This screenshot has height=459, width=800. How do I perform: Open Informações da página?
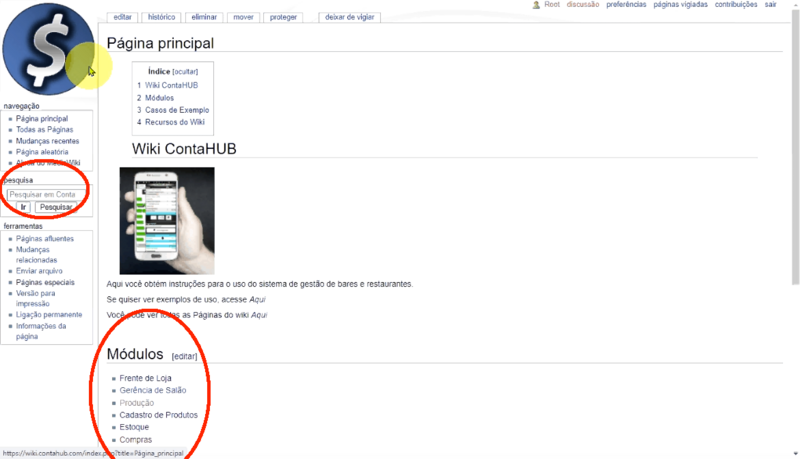point(41,331)
